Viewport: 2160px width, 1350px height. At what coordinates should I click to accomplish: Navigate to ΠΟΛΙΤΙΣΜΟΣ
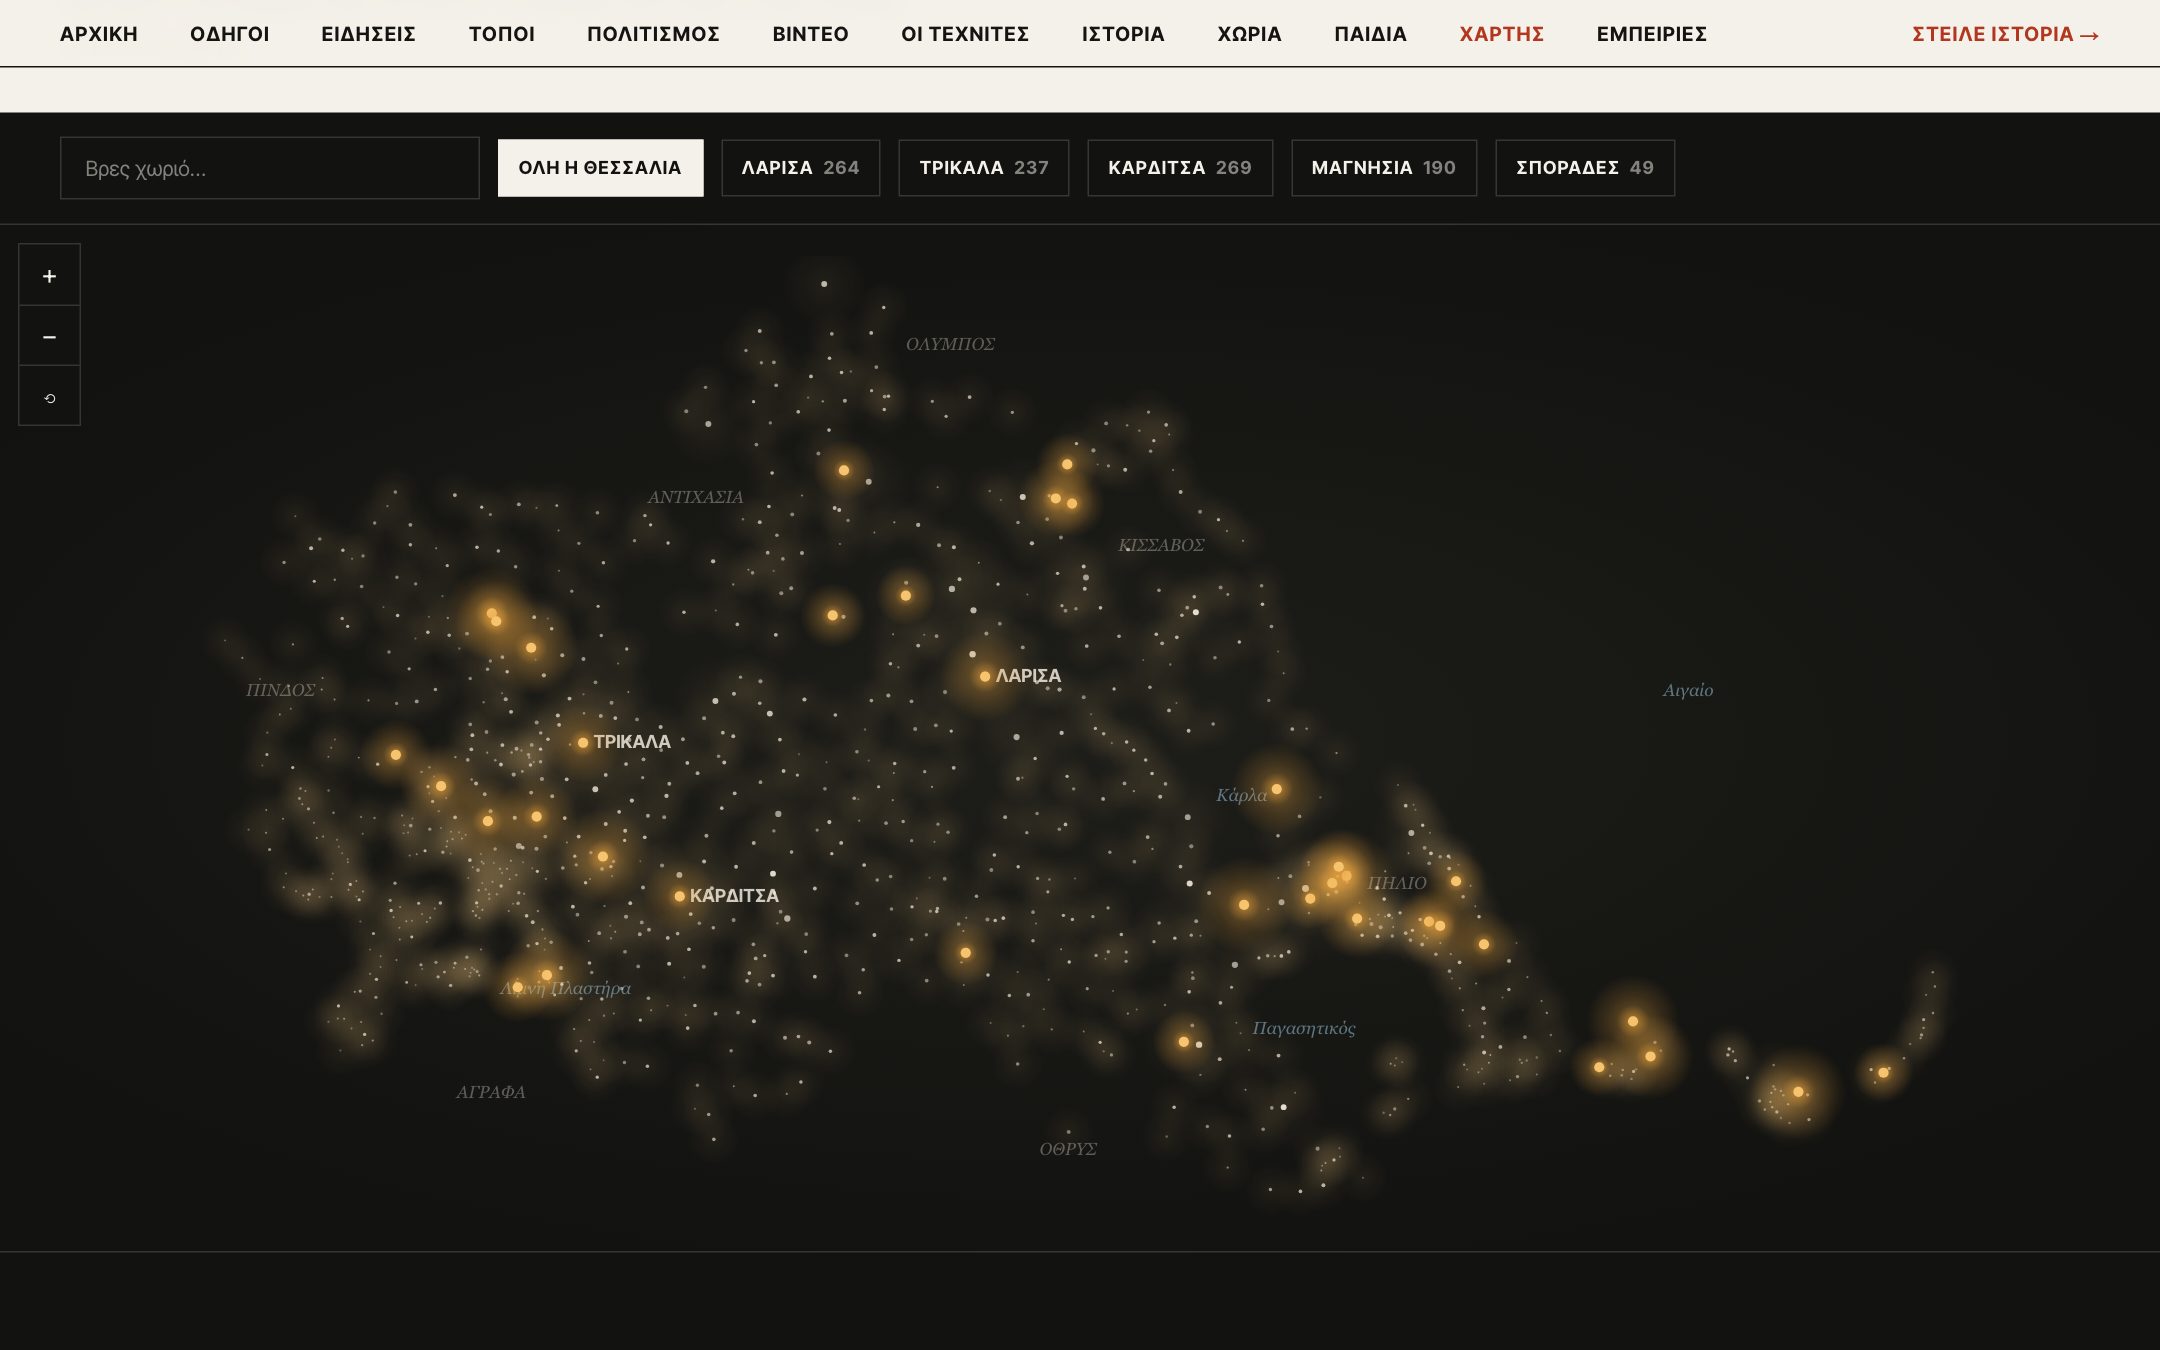(653, 34)
